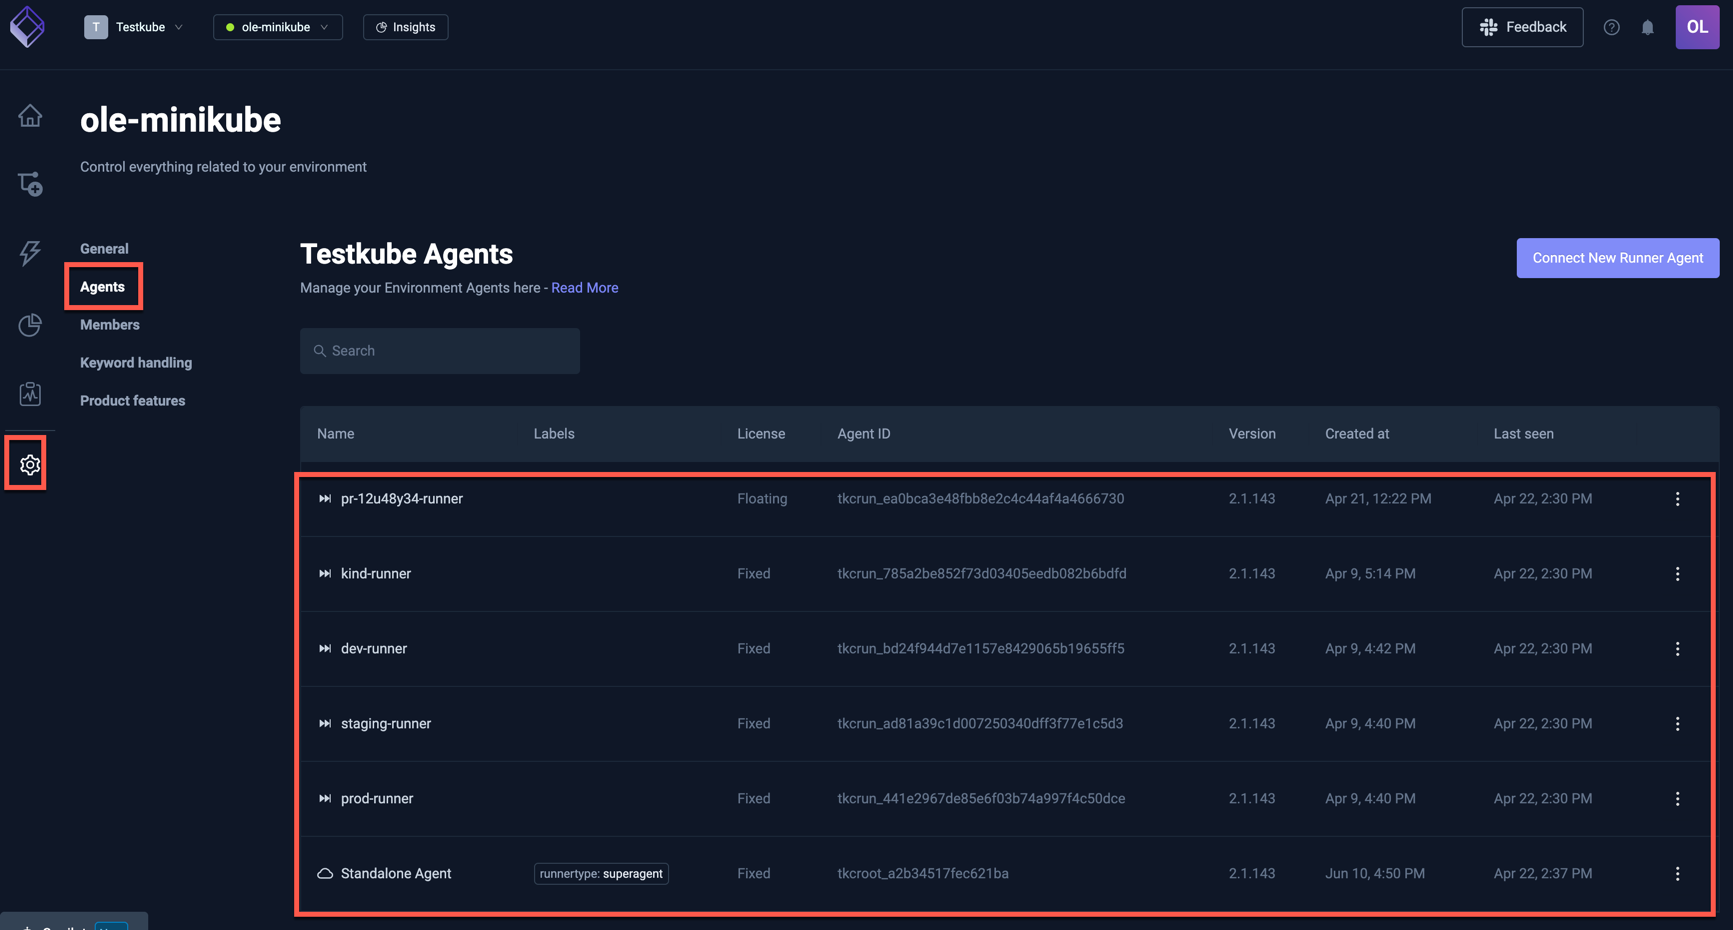
Task: Open the Triggers lightning bolt icon
Action: click(x=30, y=254)
